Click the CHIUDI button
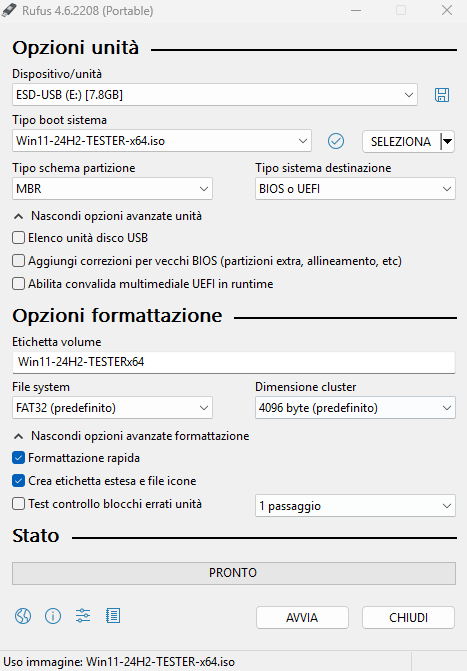 point(408,618)
